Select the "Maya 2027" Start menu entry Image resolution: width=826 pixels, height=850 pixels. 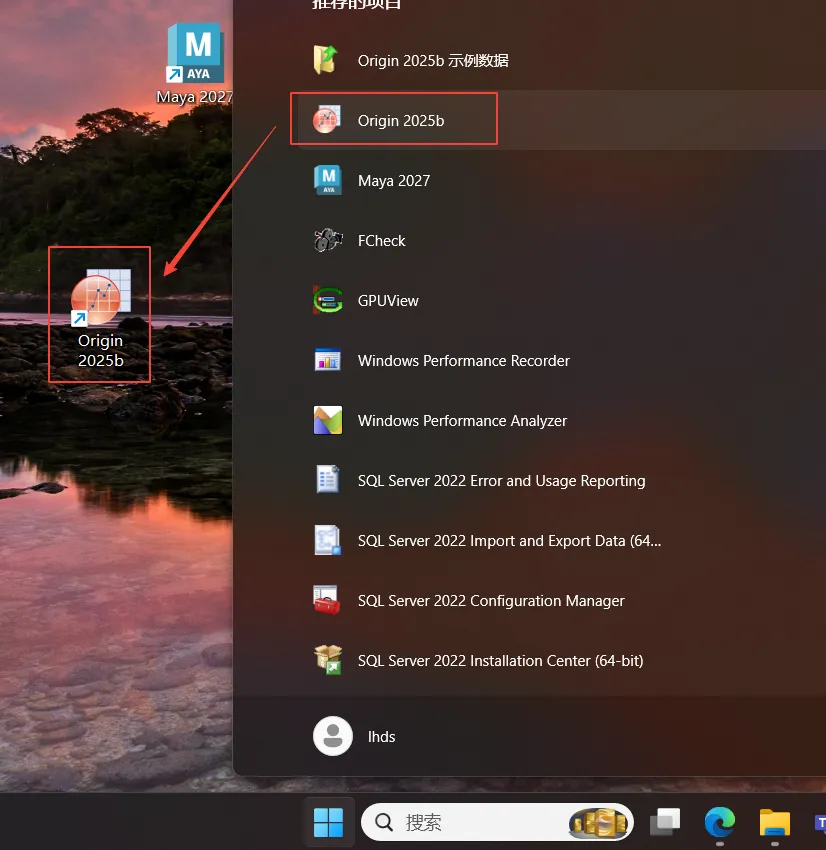click(x=562, y=180)
